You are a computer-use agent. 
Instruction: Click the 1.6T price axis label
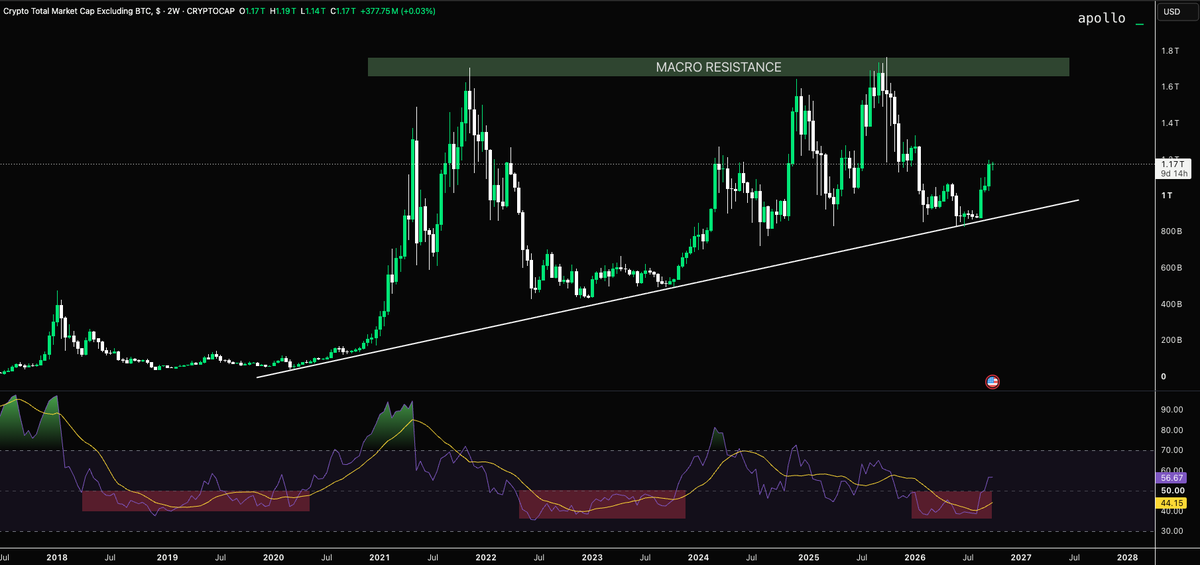point(1168,87)
